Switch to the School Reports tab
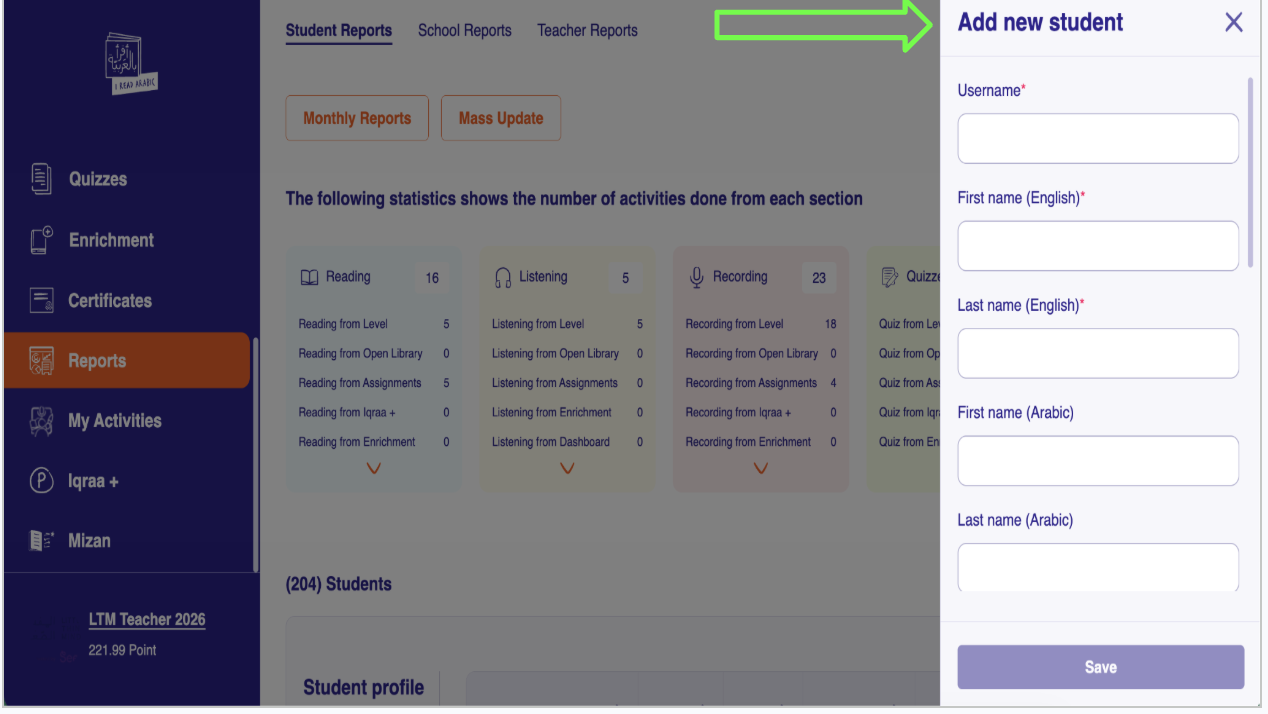The width and height of the screenshot is (1268, 714). coord(464,31)
